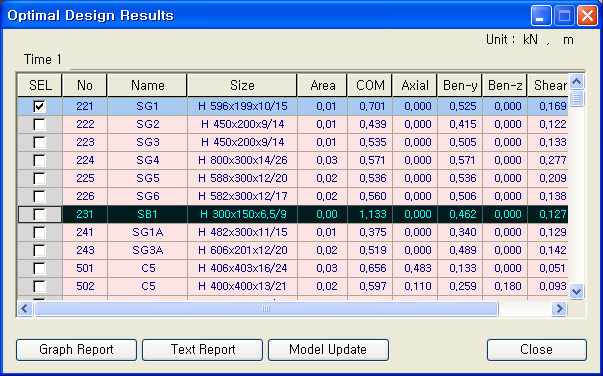
Task: Click size cell "H 800x300x14/26"
Action: pyautogui.click(x=243, y=160)
